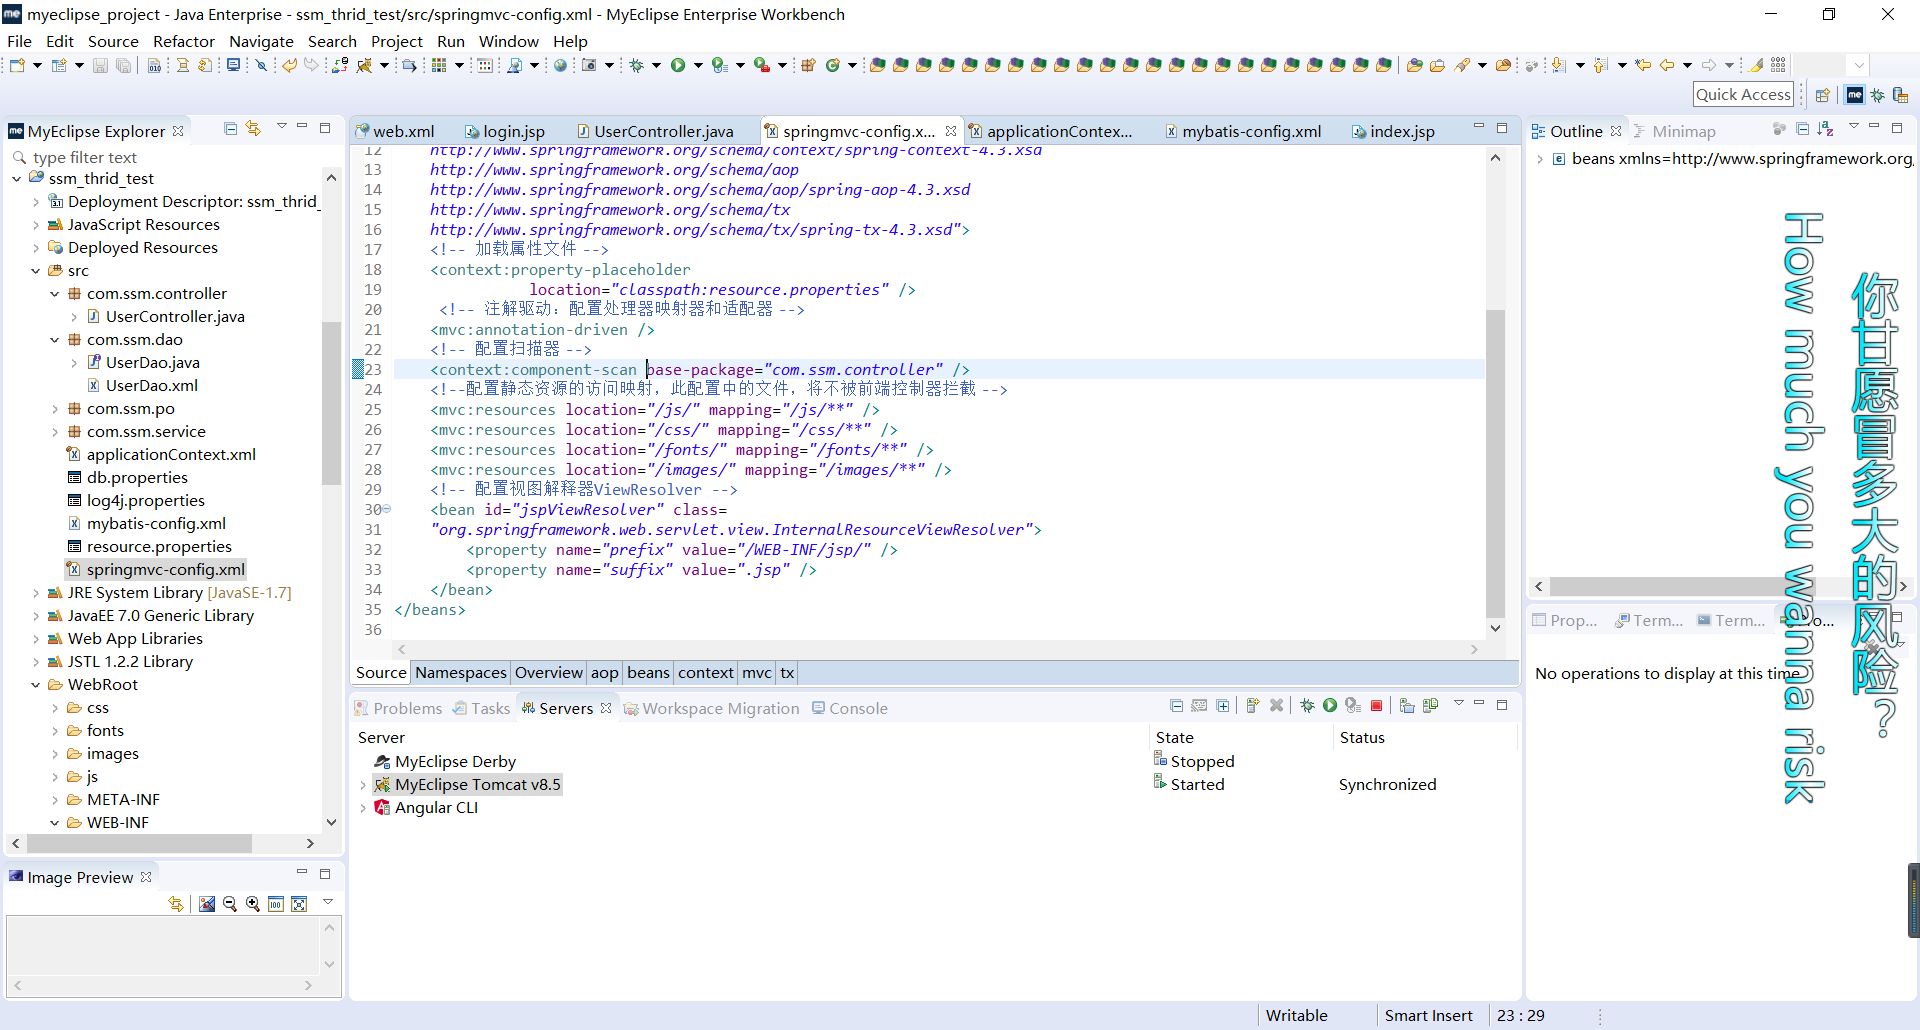The height and width of the screenshot is (1030, 1920).
Task: Click the Undo arrow toolbar icon
Action: click(289, 66)
